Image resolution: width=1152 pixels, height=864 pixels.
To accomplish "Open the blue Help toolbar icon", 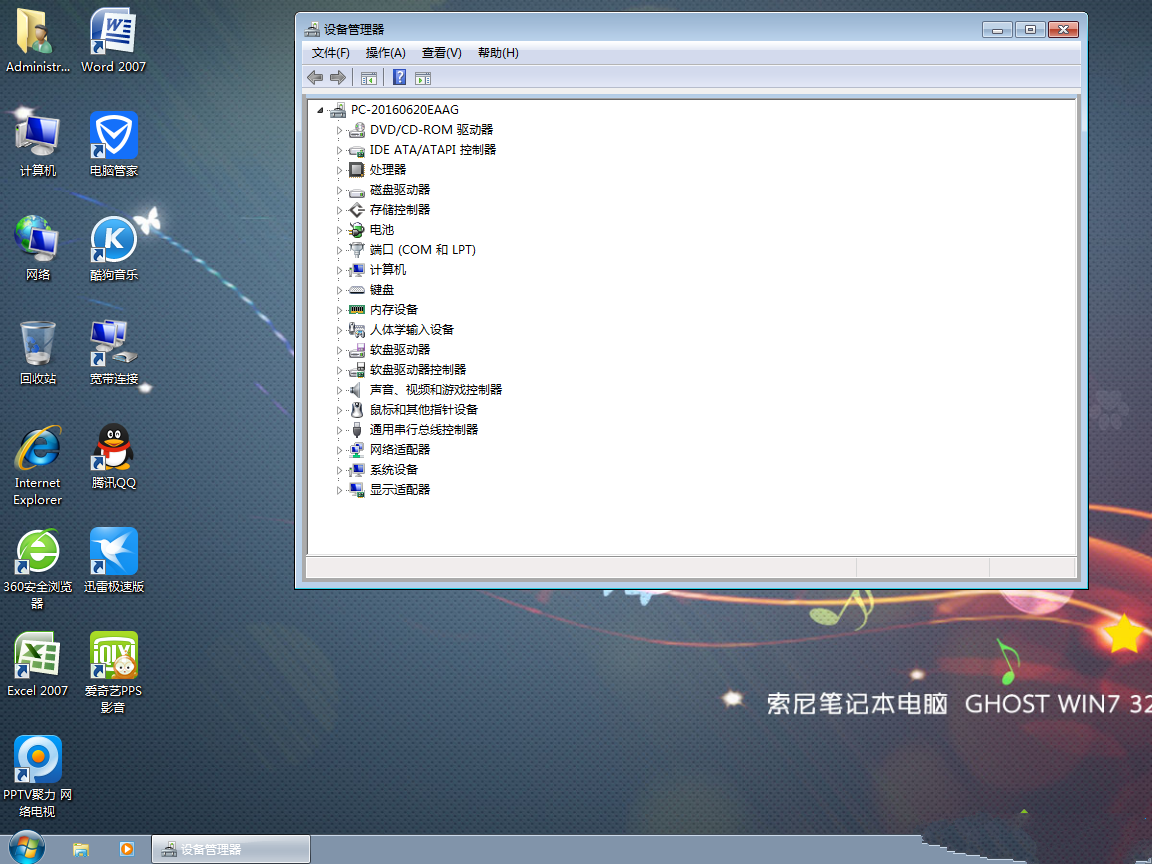I will tap(400, 77).
